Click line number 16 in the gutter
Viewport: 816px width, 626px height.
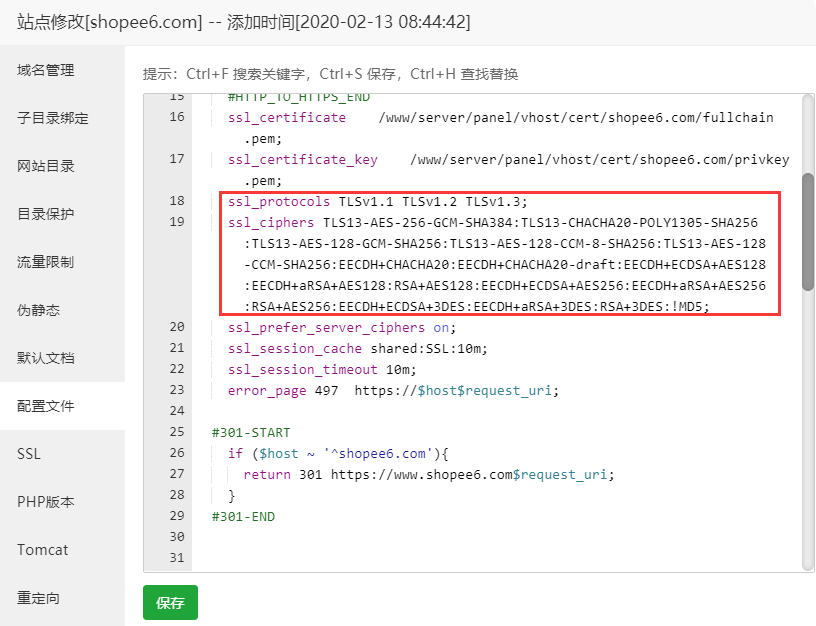177,117
